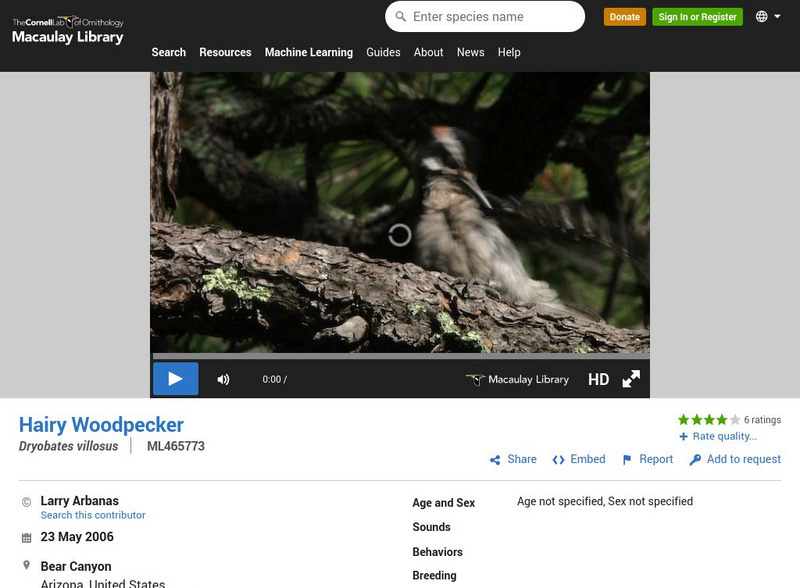Mute the video volume icon
This screenshot has width=800, height=588.
pos(223,379)
